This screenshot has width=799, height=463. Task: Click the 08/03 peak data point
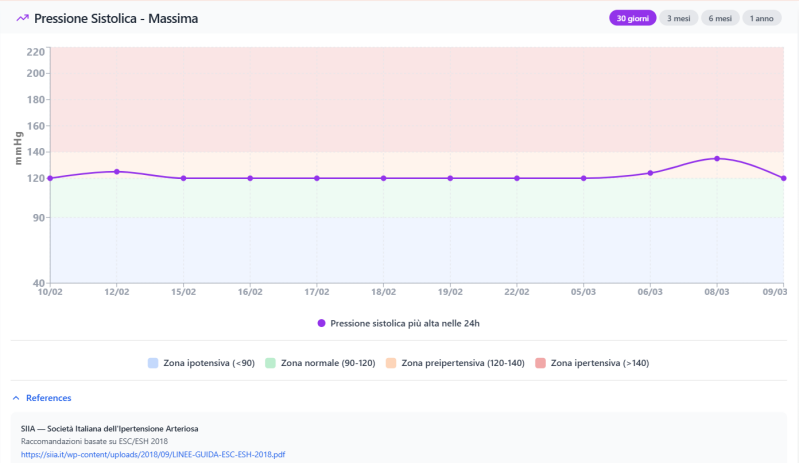[716, 158]
